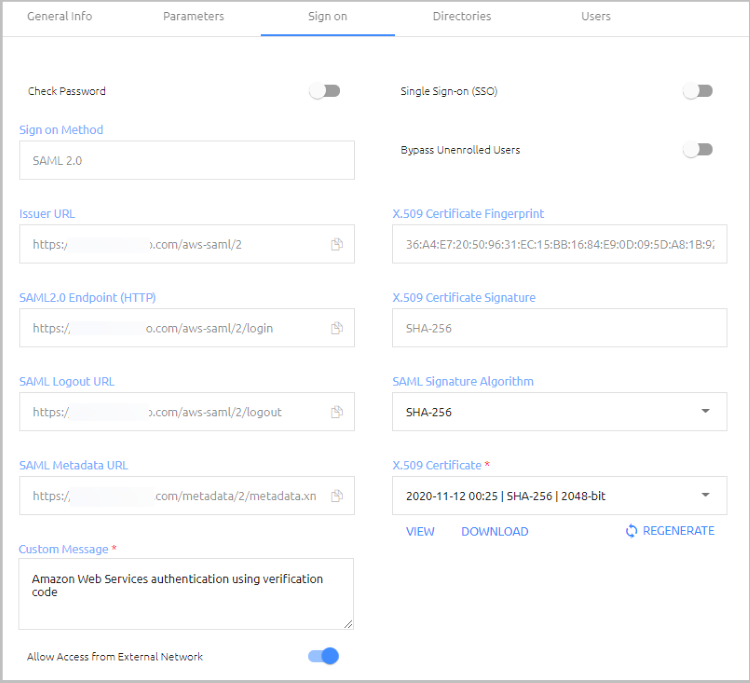
Task: Switch to the General Info tab
Action: click(60, 16)
